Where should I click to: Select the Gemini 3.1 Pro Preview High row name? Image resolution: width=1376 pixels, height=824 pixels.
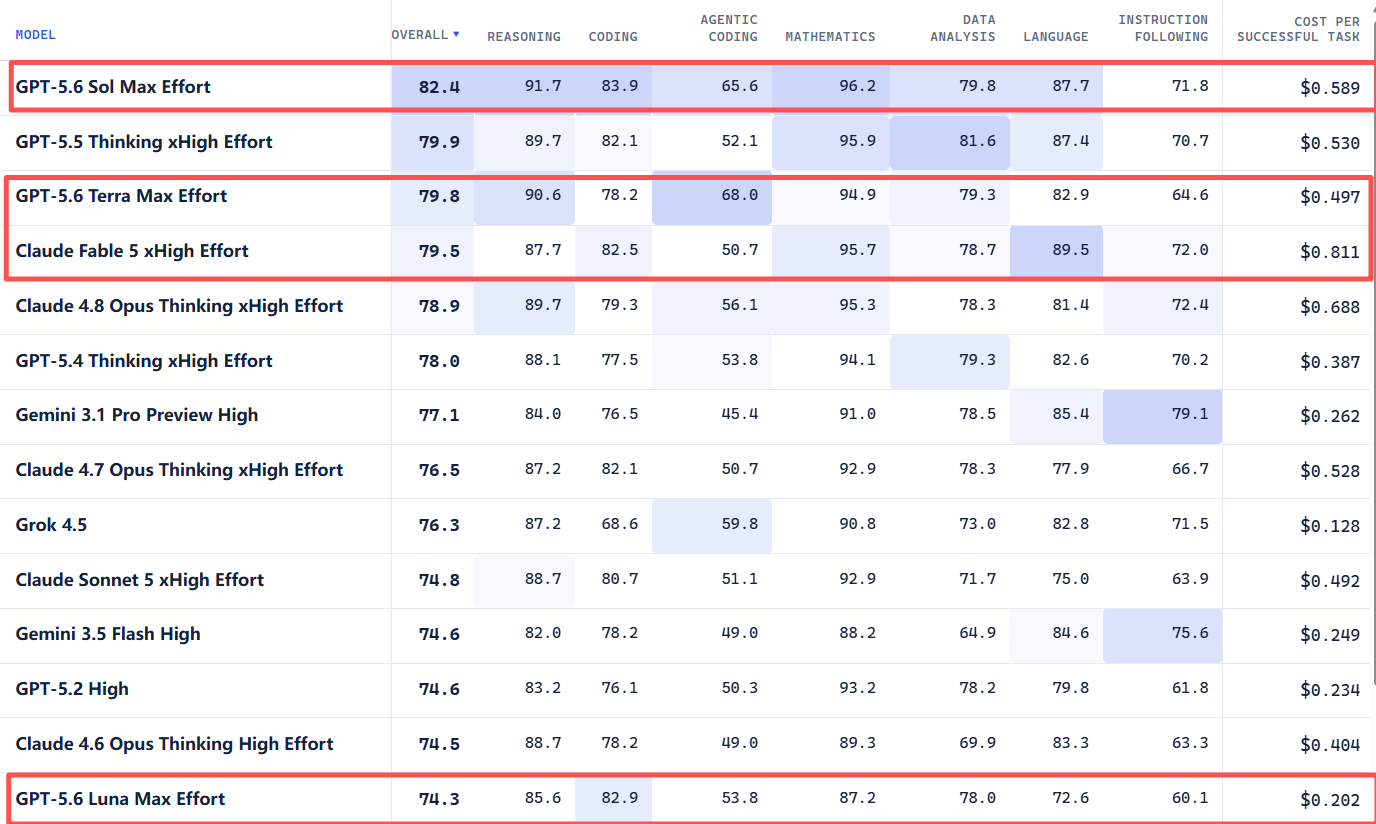pos(137,415)
